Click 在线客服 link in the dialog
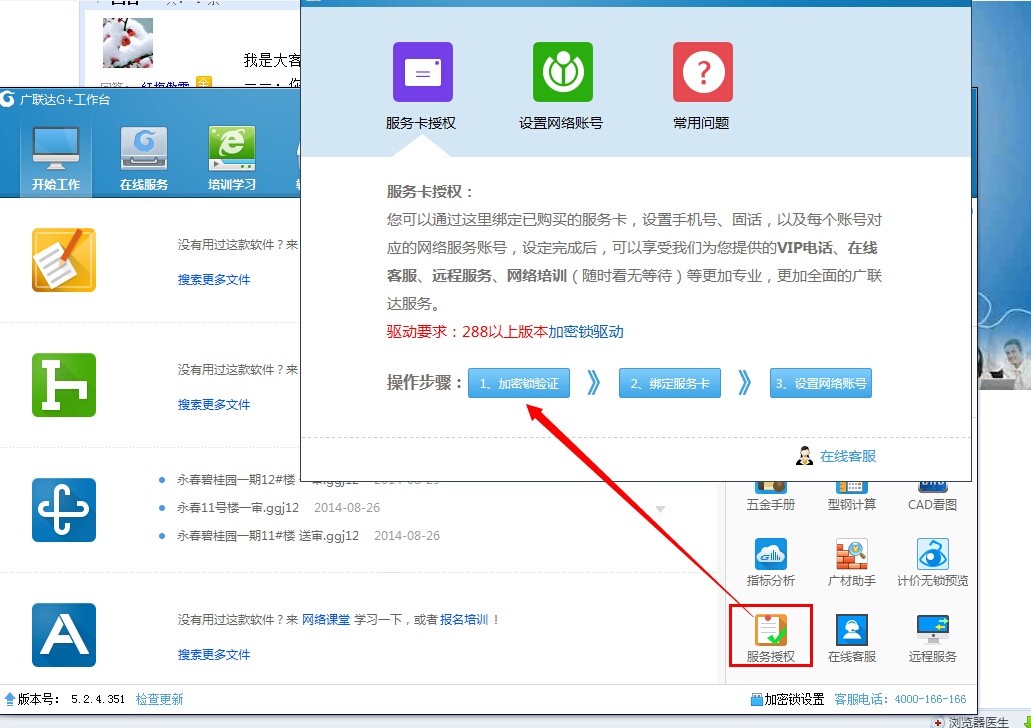The height and width of the screenshot is (728, 1031). tap(848, 456)
